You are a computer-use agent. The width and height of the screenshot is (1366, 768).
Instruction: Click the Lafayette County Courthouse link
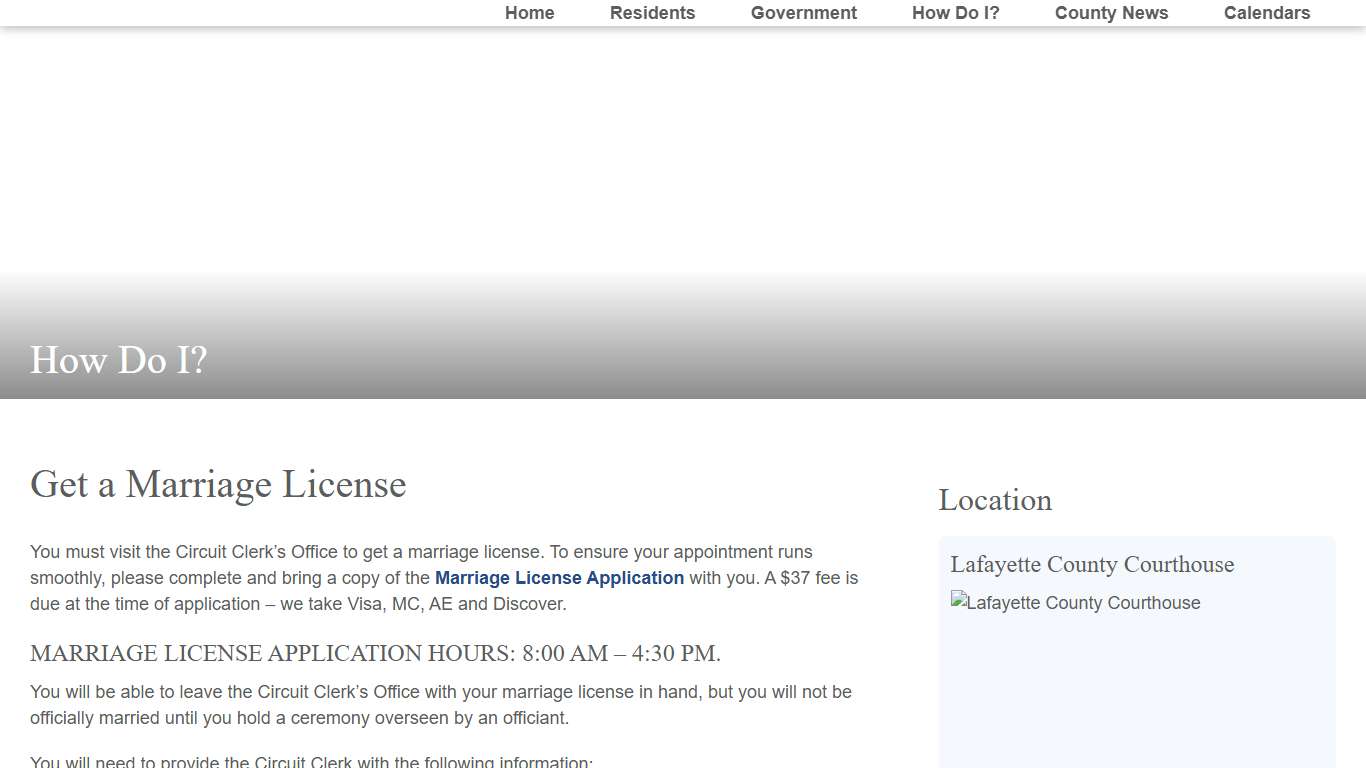click(1092, 565)
